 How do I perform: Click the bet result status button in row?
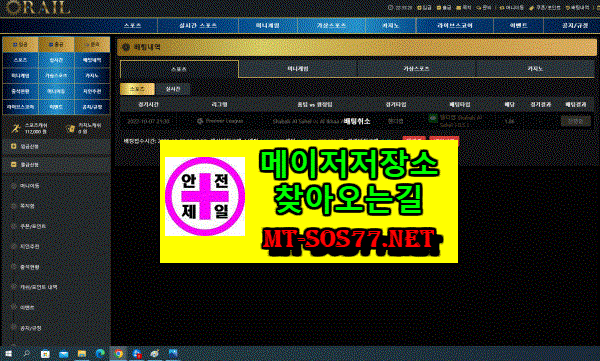pyautogui.click(x=576, y=121)
